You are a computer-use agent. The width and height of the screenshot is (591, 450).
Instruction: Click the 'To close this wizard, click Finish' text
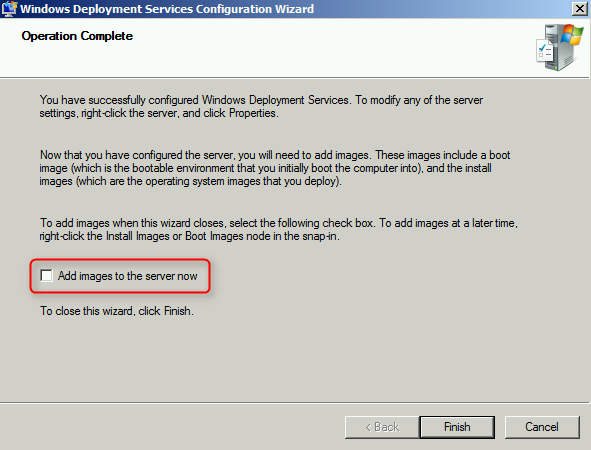[117, 311]
